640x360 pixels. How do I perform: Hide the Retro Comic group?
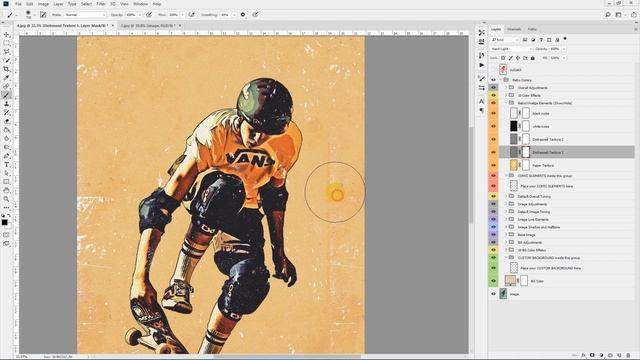point(493,80)
